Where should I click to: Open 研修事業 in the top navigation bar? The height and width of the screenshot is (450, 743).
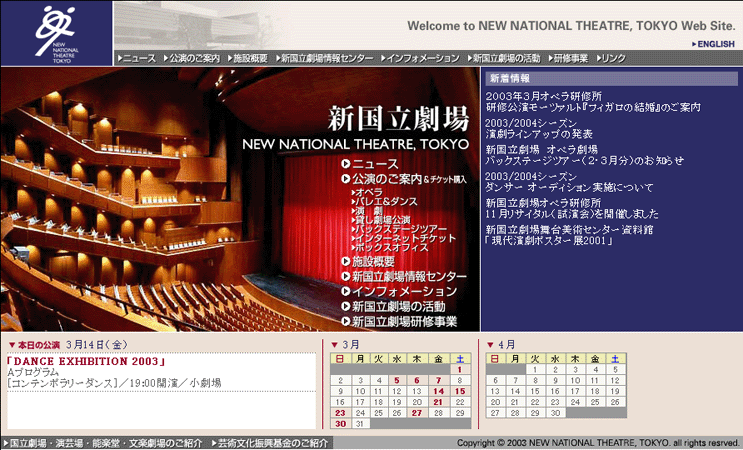pos(568,58)
